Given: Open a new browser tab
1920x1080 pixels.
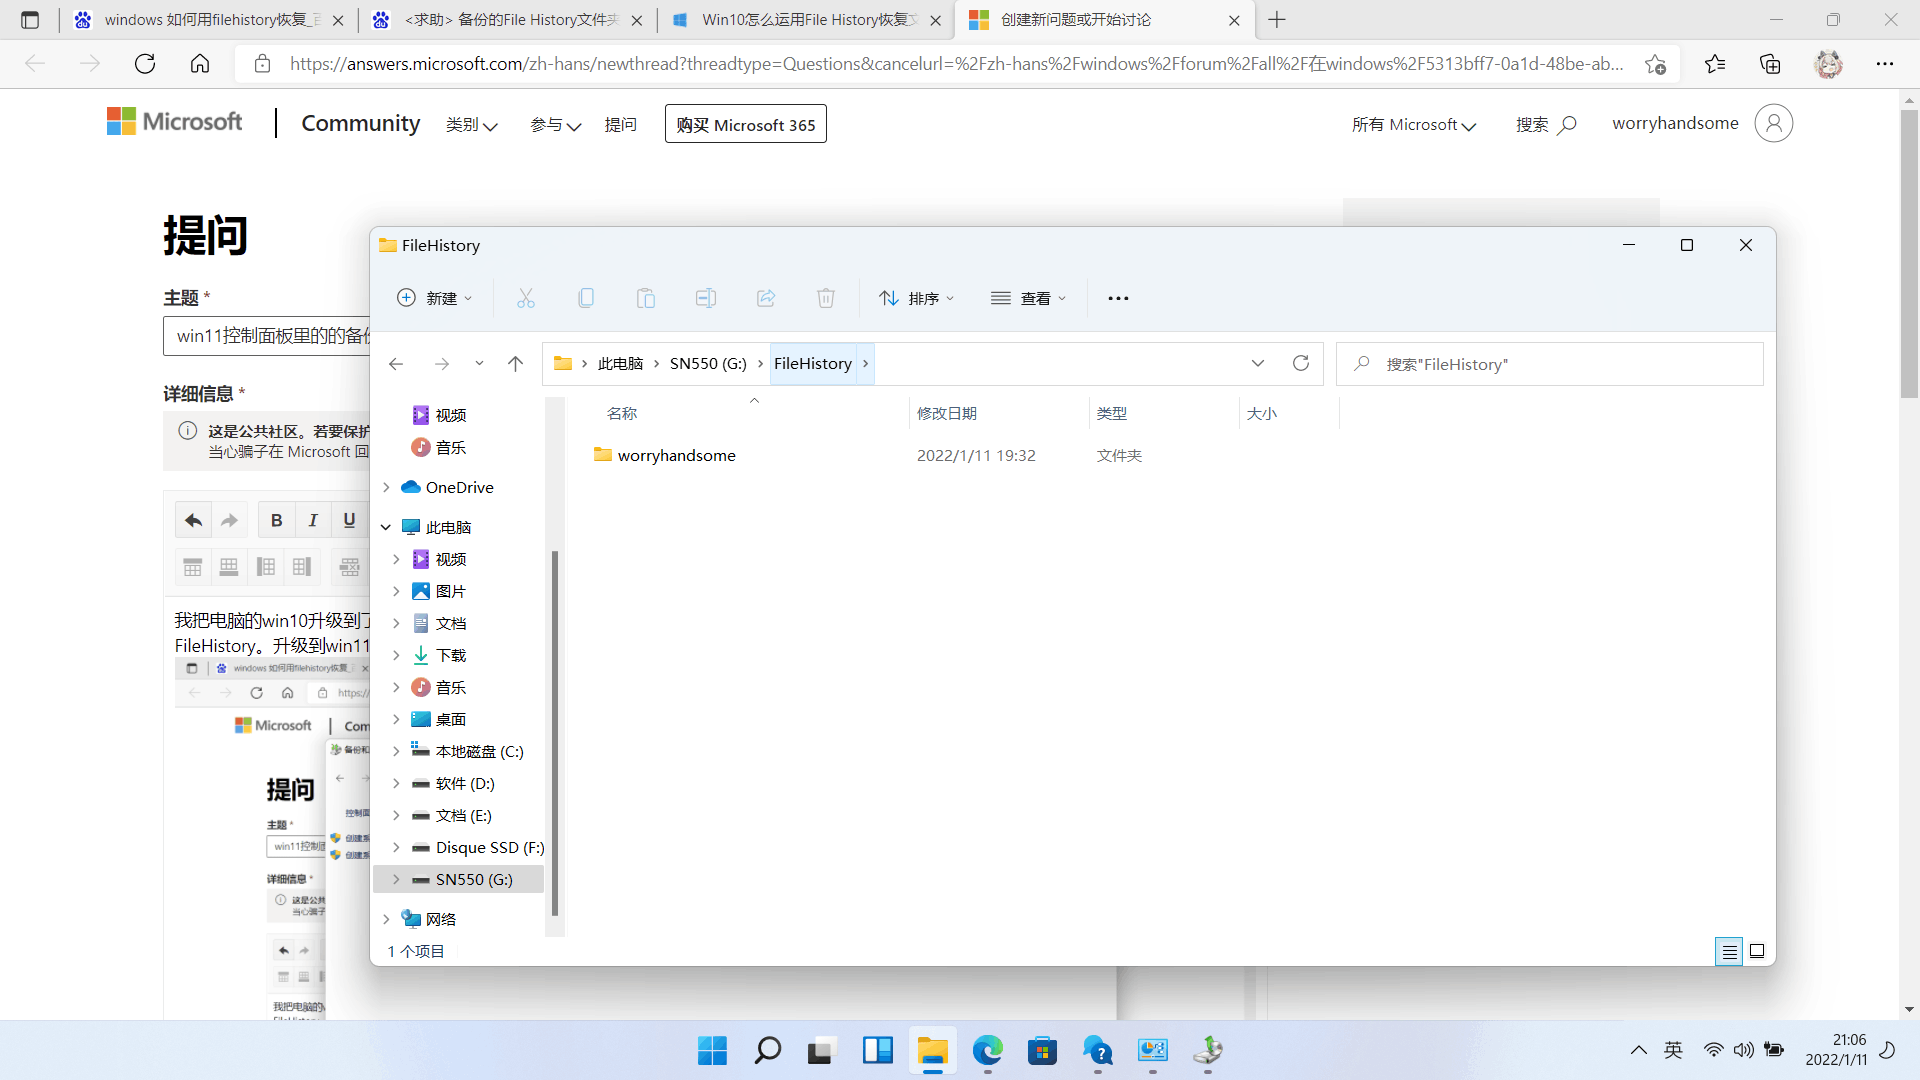Looking at the screenshot, I should pyautogui.click(x=1277, y=20).
